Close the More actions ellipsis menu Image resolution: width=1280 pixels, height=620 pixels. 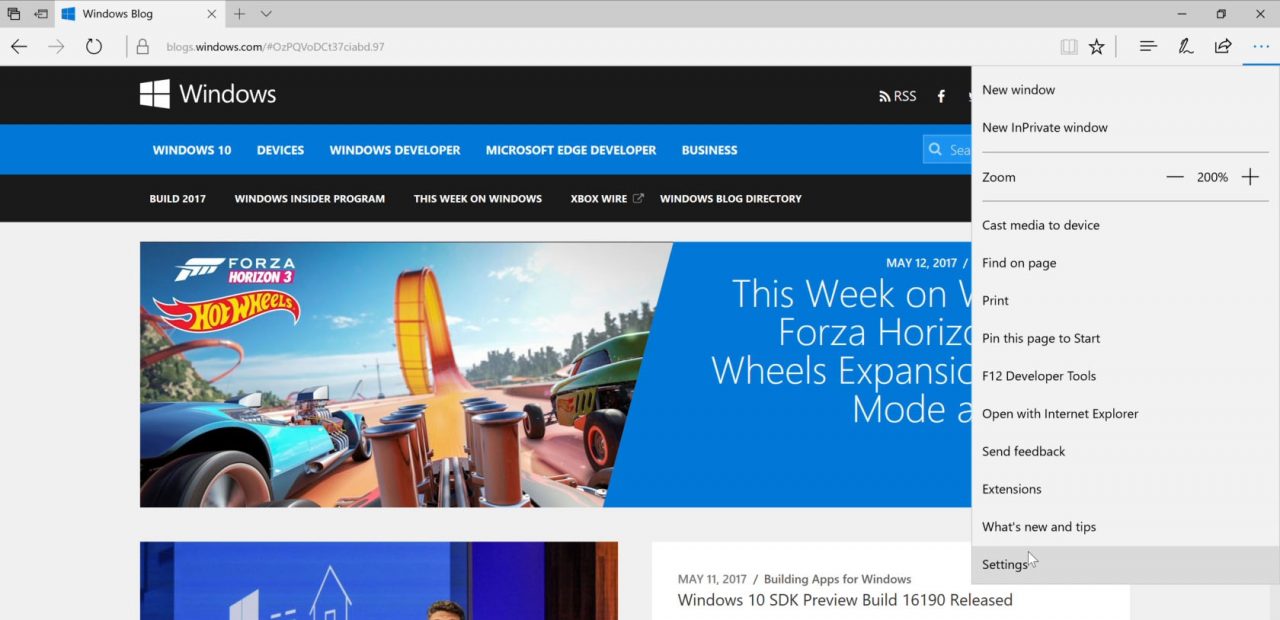tap(1260, 46)
